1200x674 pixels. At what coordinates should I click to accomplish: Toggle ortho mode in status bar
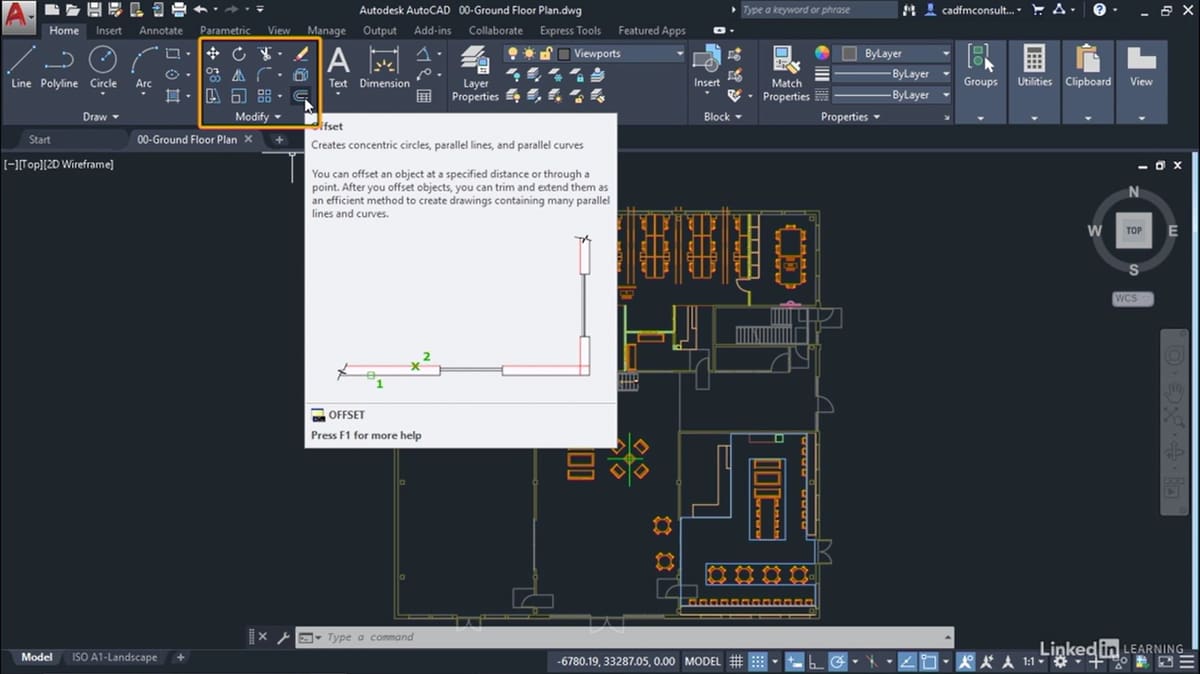point(818,661)
